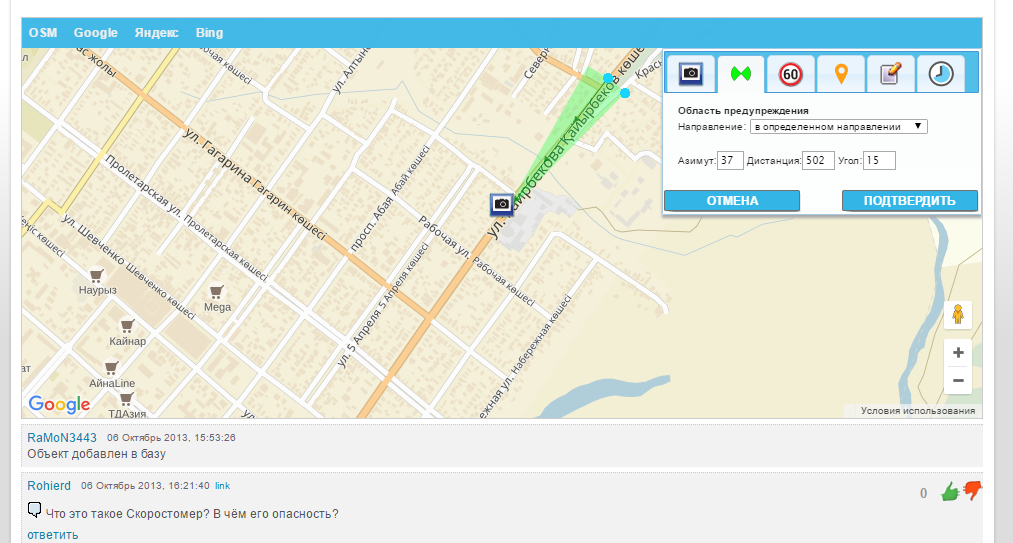1013x543 pixels.
Task: Switch map layer to Яндекс
Action: [x=156, y=33]
